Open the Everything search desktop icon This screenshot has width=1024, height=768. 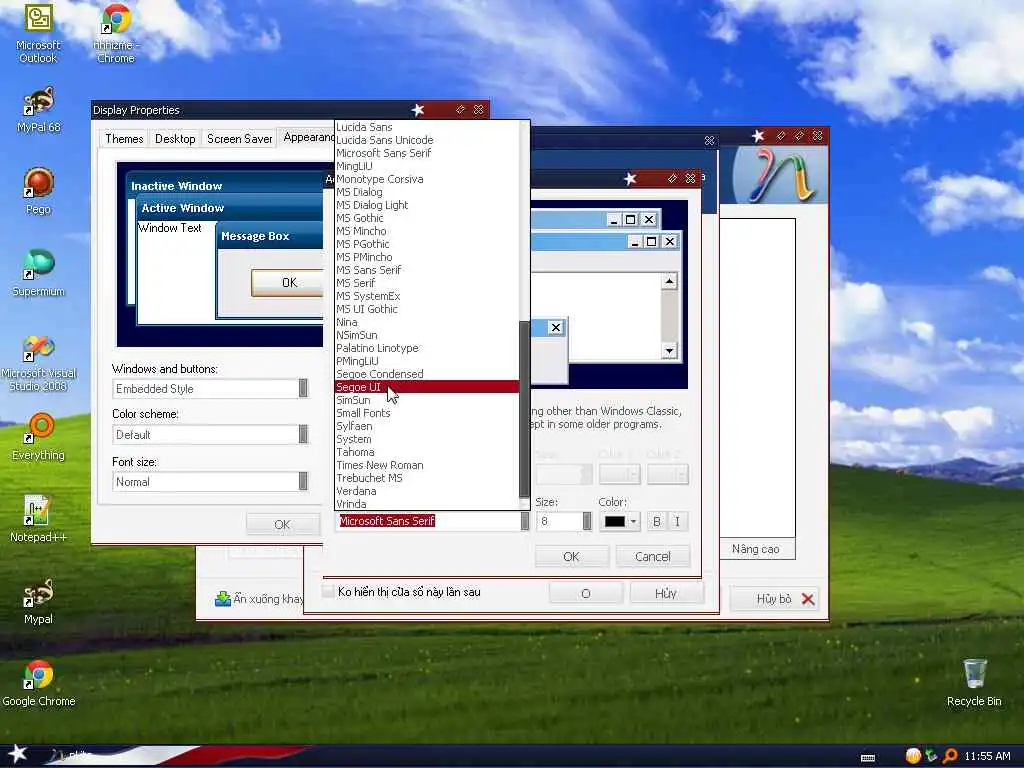point(39,436)
